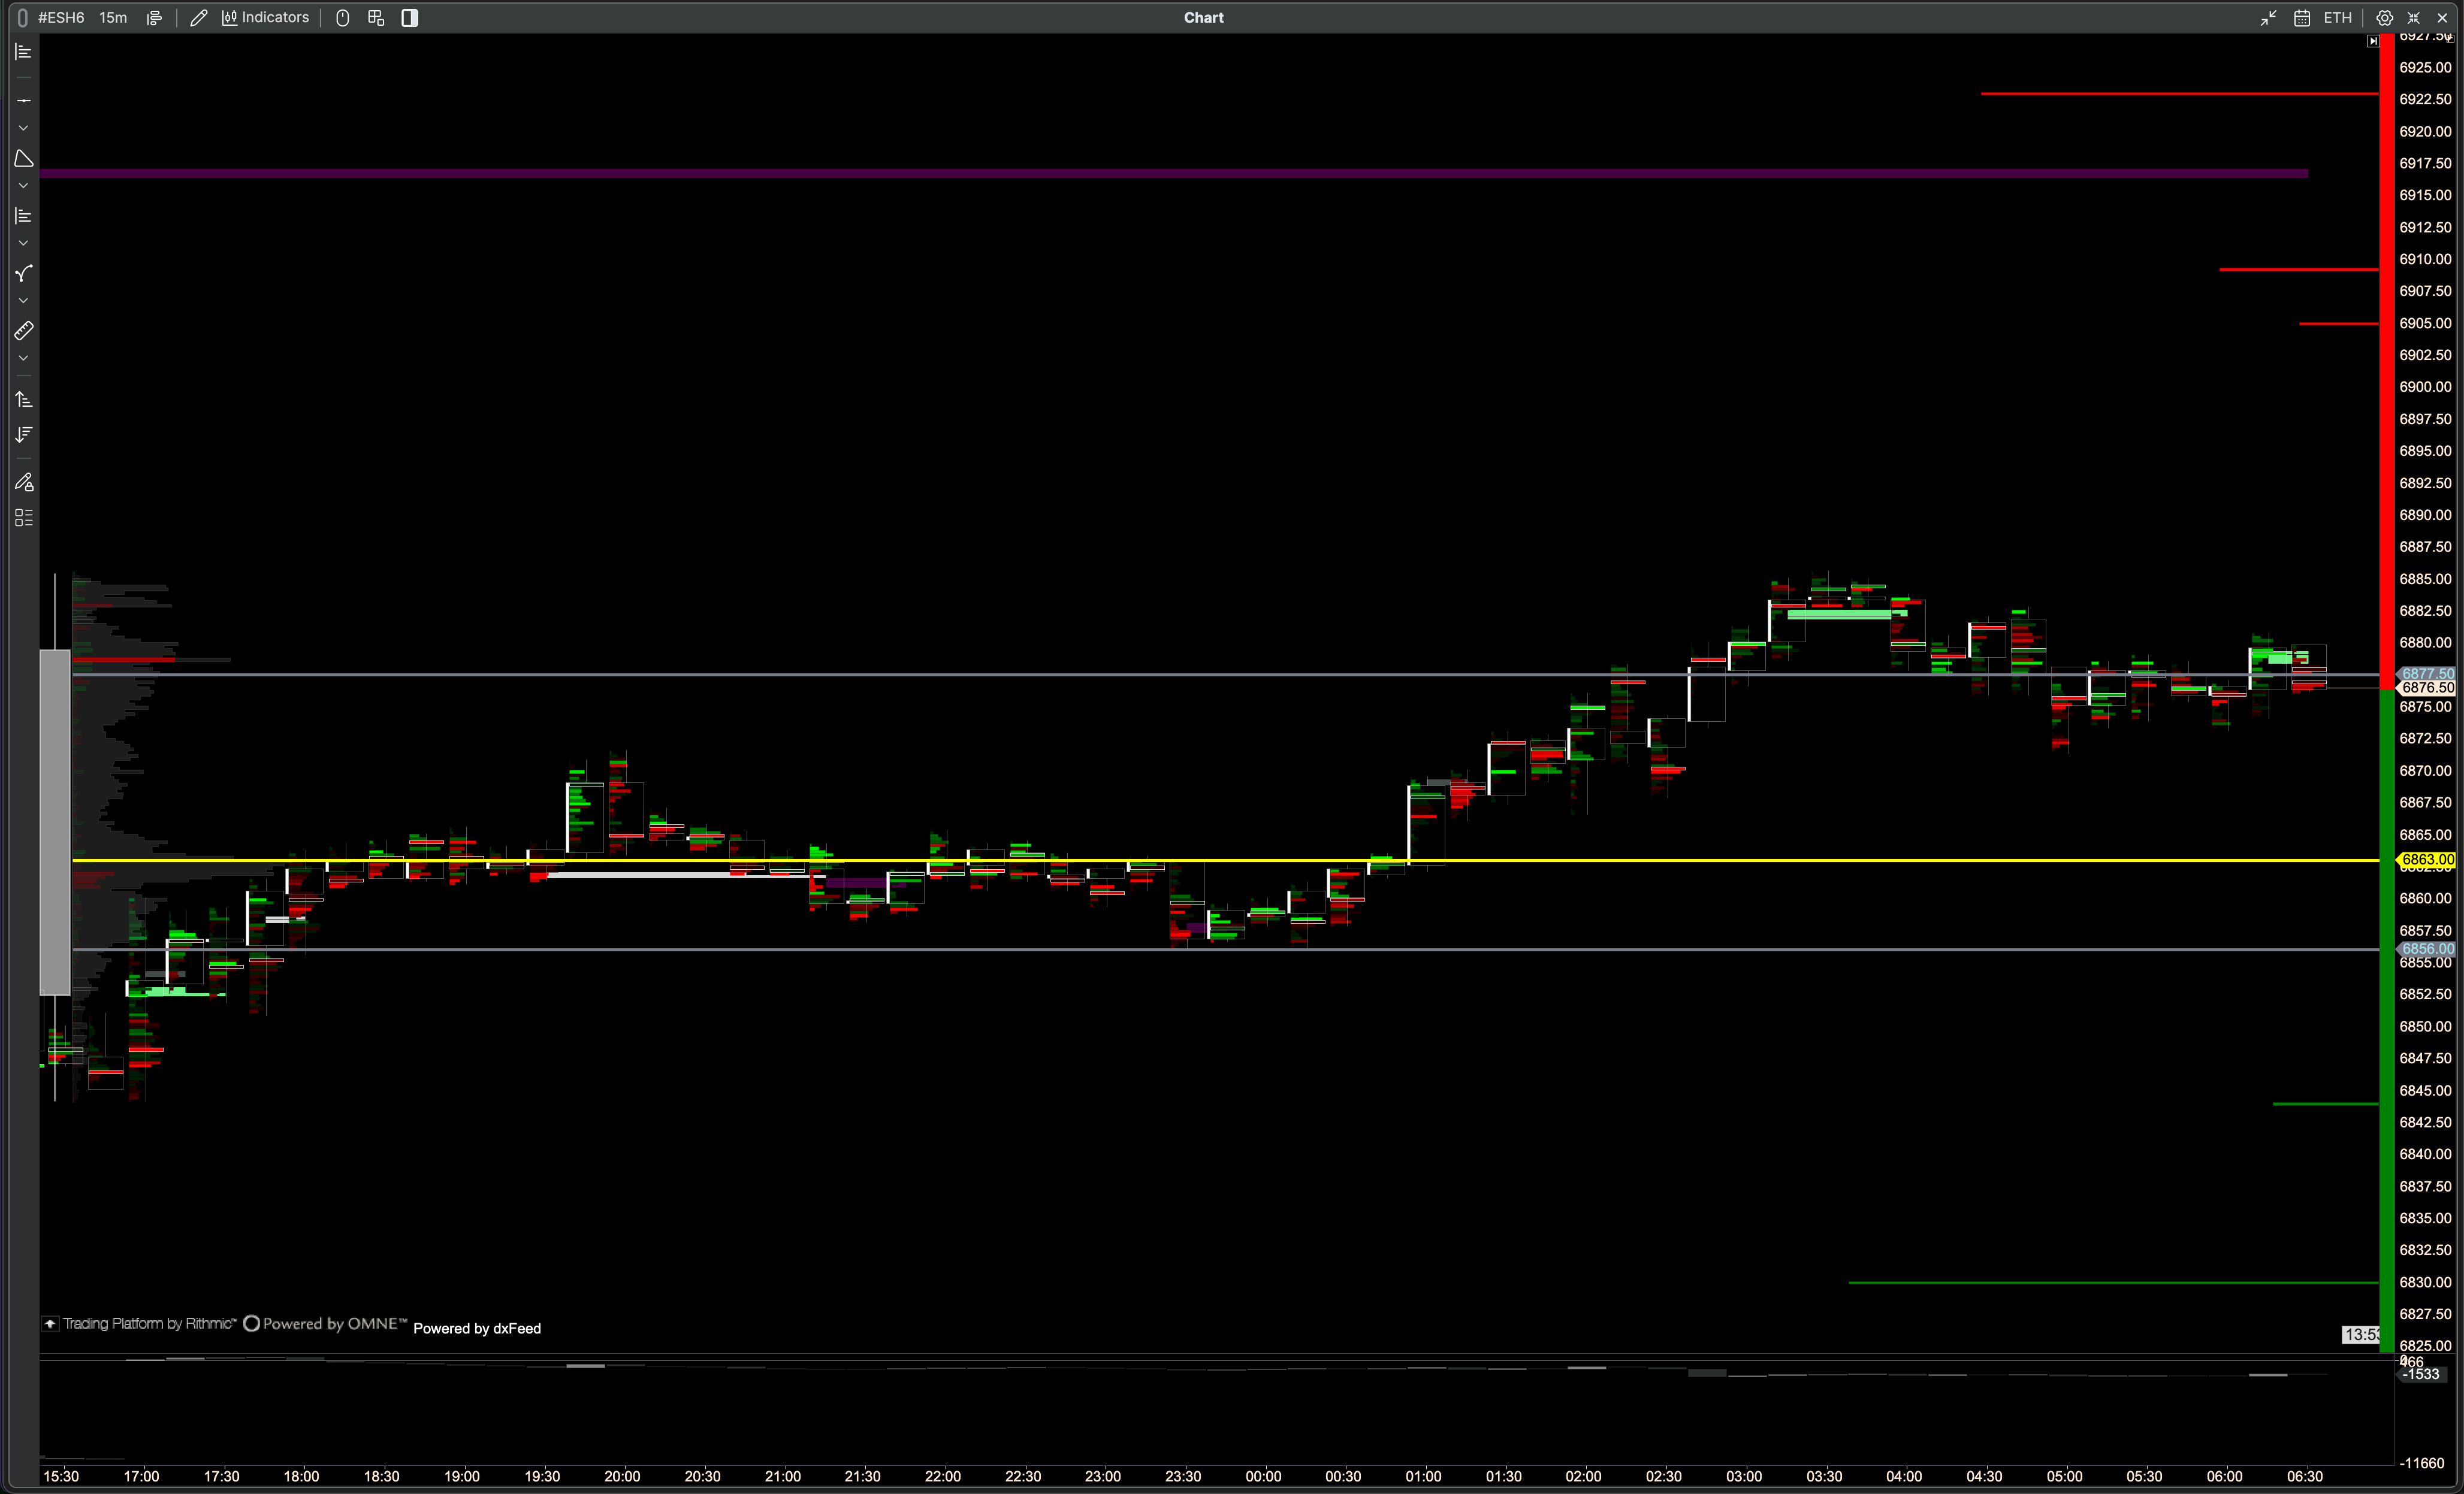Screen dimensions: 2464x1494
Task: Change the 15m timeframe selector
Action: (113, 17)
